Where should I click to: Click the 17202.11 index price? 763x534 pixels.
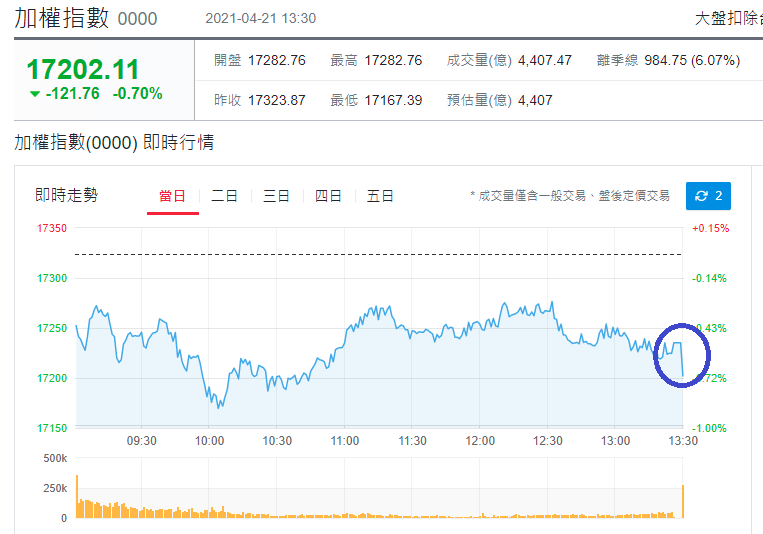[x=83, y=69]
